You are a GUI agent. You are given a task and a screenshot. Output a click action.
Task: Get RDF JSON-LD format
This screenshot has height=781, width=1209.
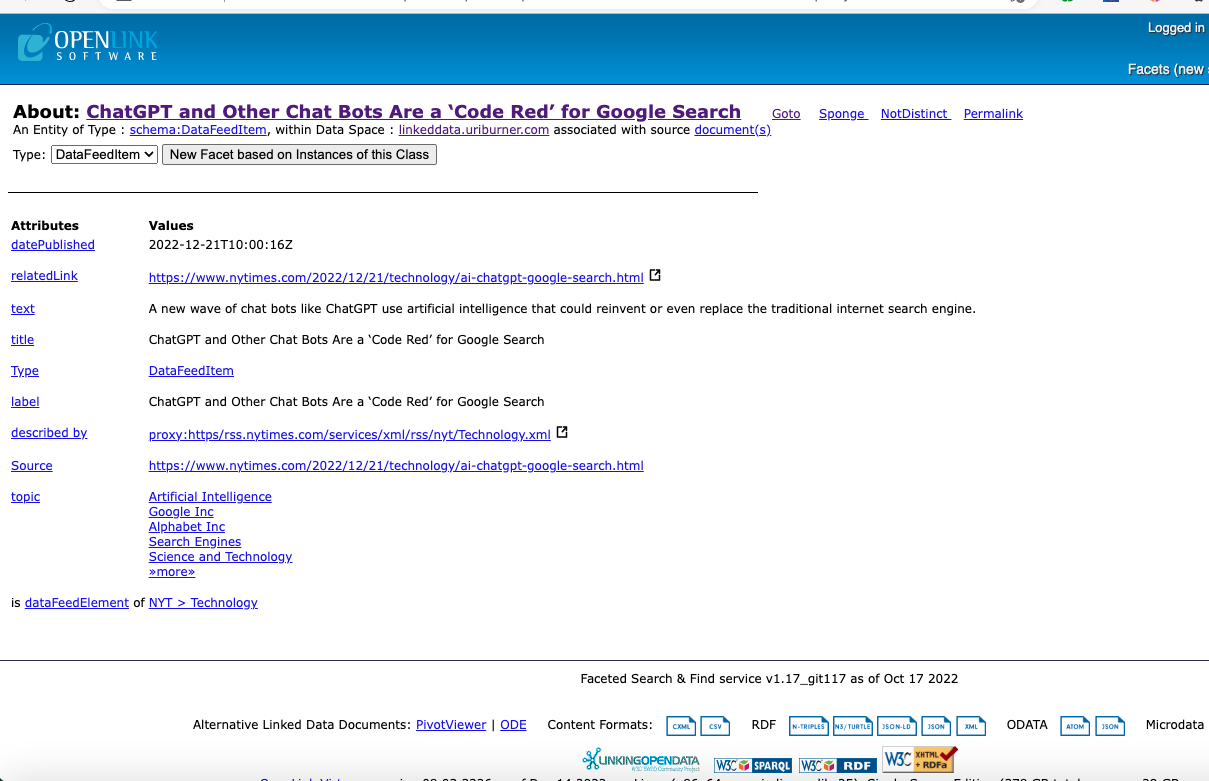tap(897, 726)
